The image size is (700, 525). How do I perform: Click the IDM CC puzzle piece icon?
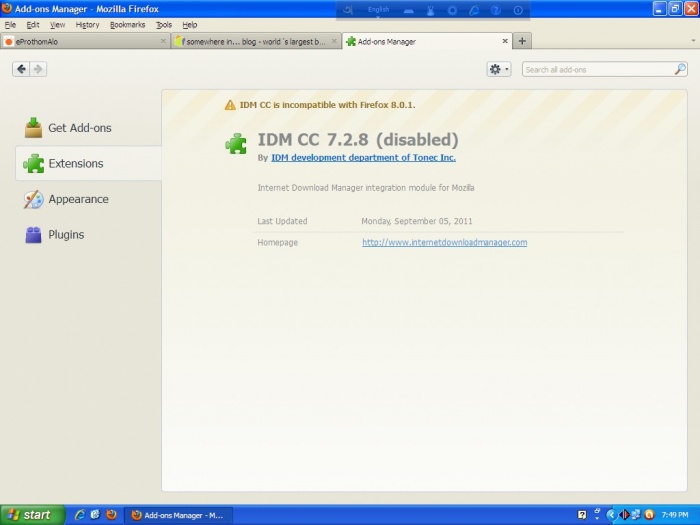(x=236, y=144)
